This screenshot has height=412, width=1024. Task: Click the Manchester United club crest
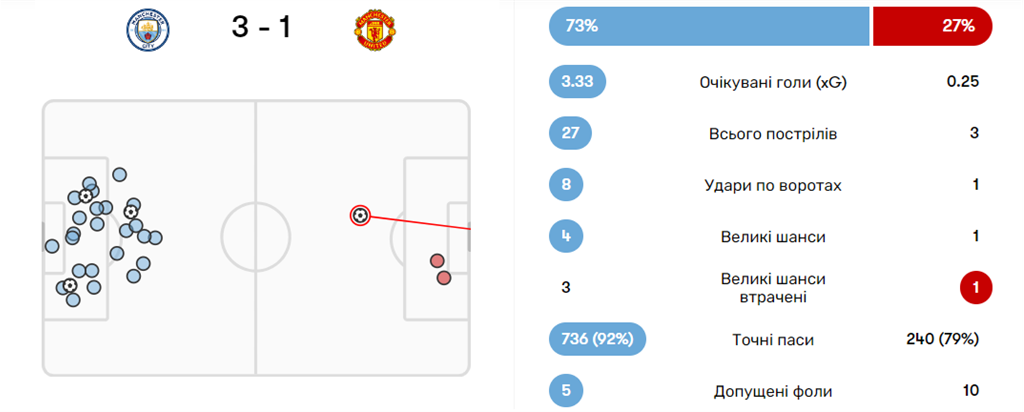pos(373,30)
